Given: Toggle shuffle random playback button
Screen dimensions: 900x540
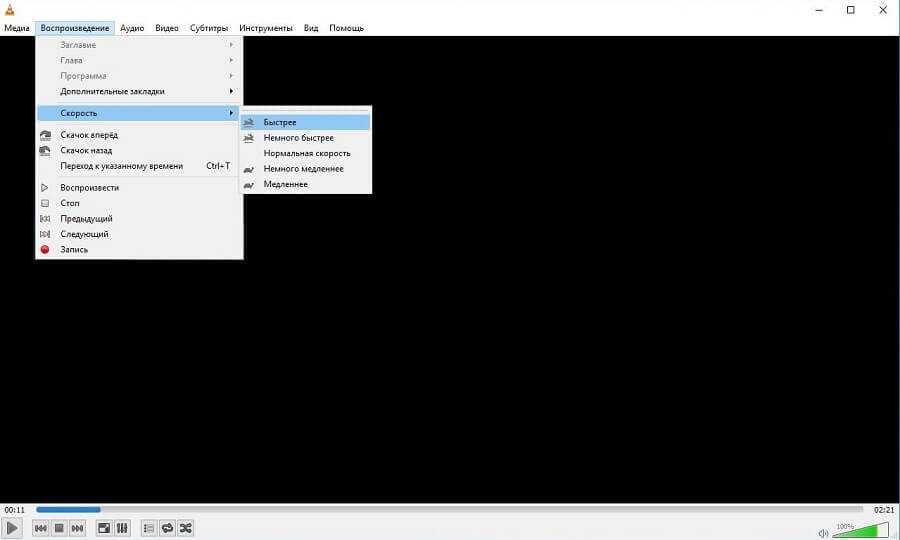Looking at the screenshot, I should click(185, 528).
